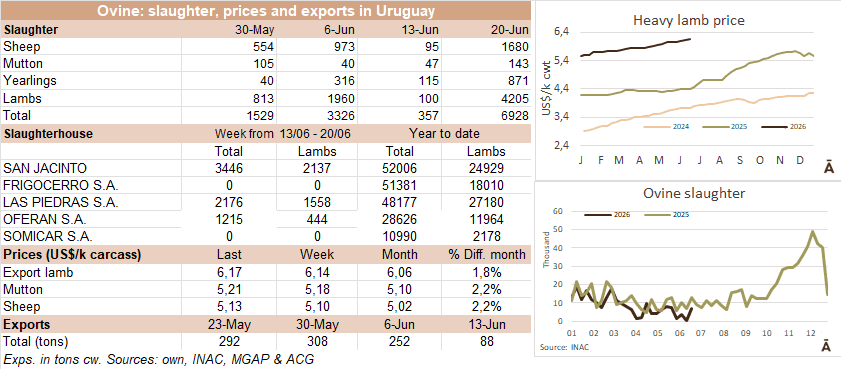Select the 'Exports' section header
This screenshot has width=841, height=369.
pos(27,324)
